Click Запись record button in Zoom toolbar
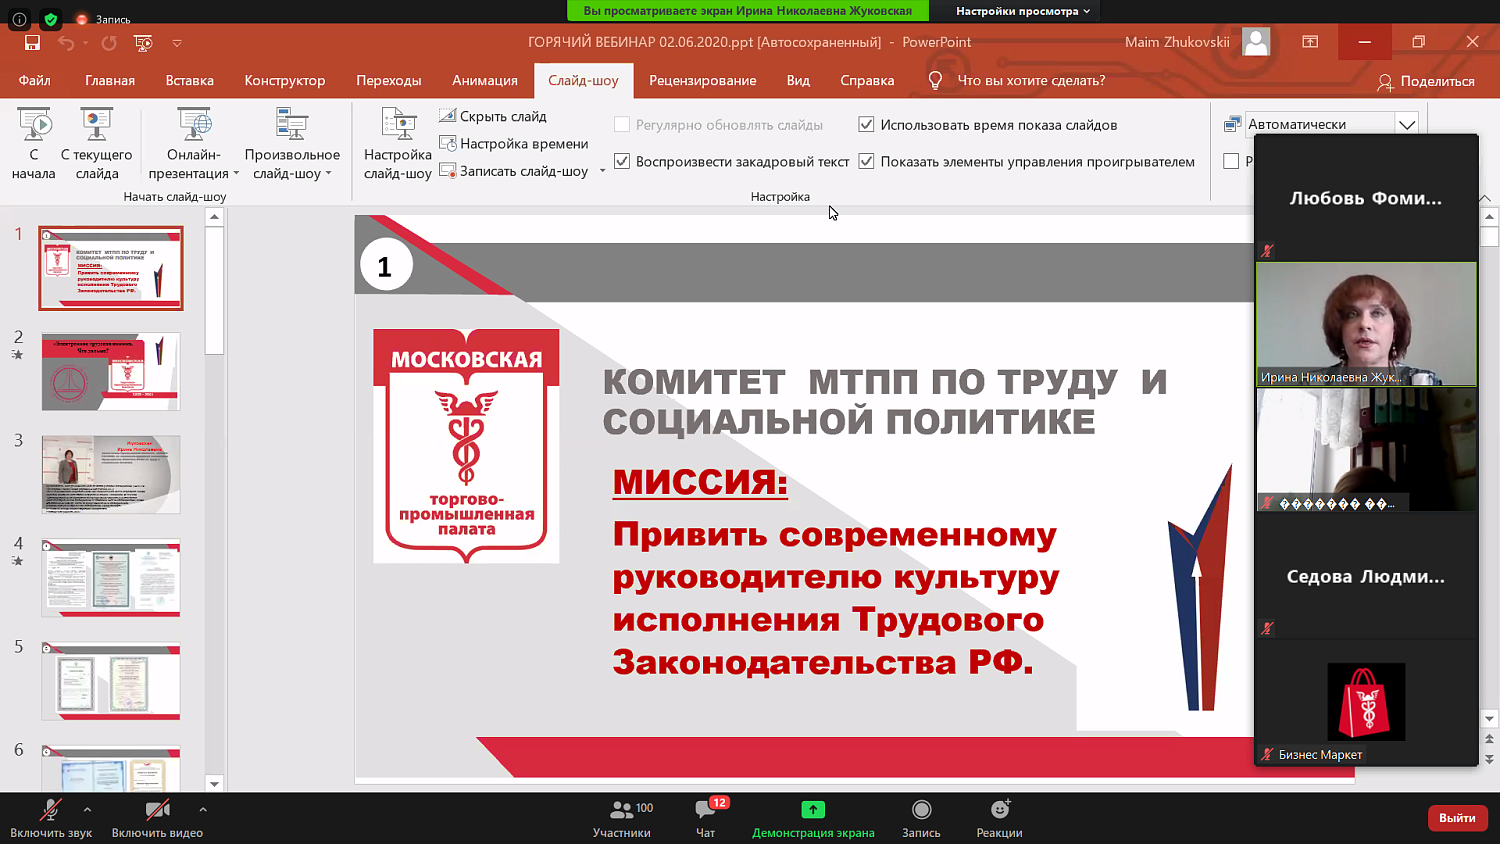 (921, 818)
